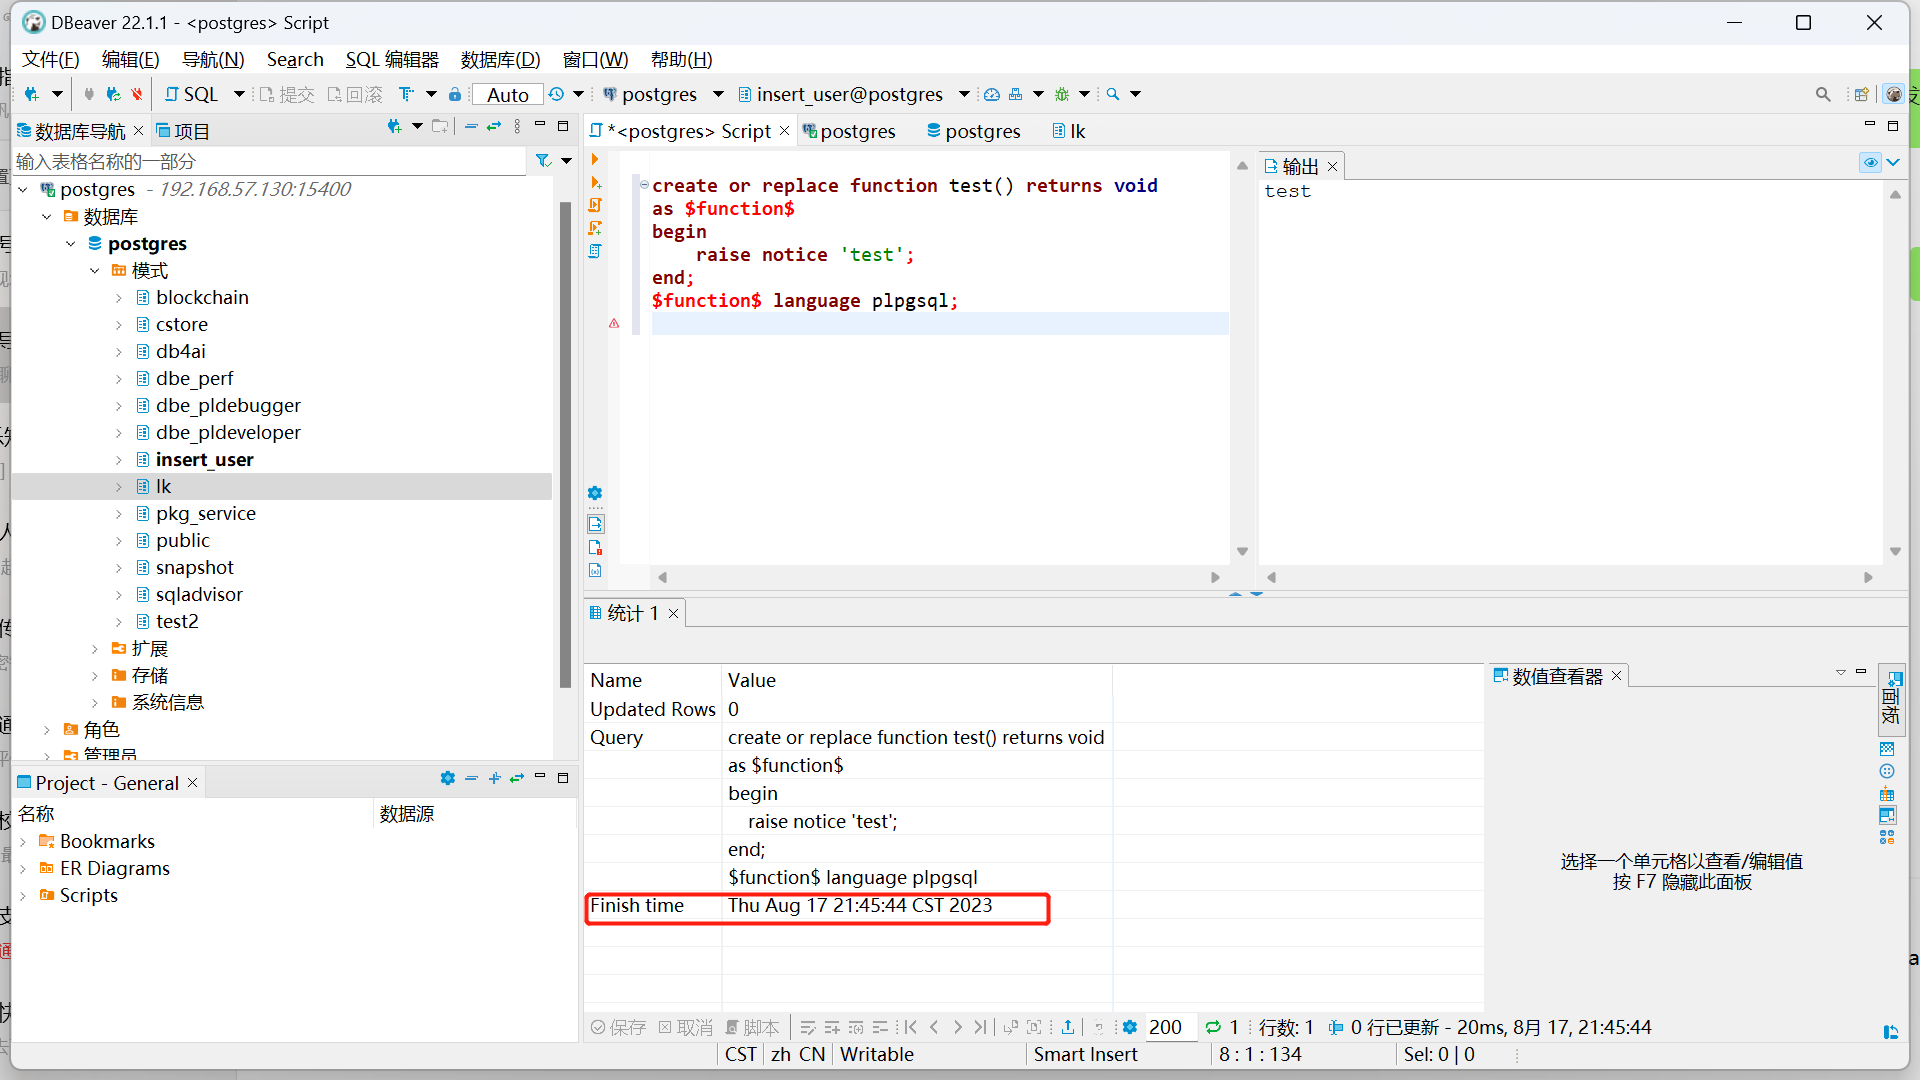Open the SQL 编辑器 menu
The height and width of the screenshot is (1080, 1920).
click(392, 59)
